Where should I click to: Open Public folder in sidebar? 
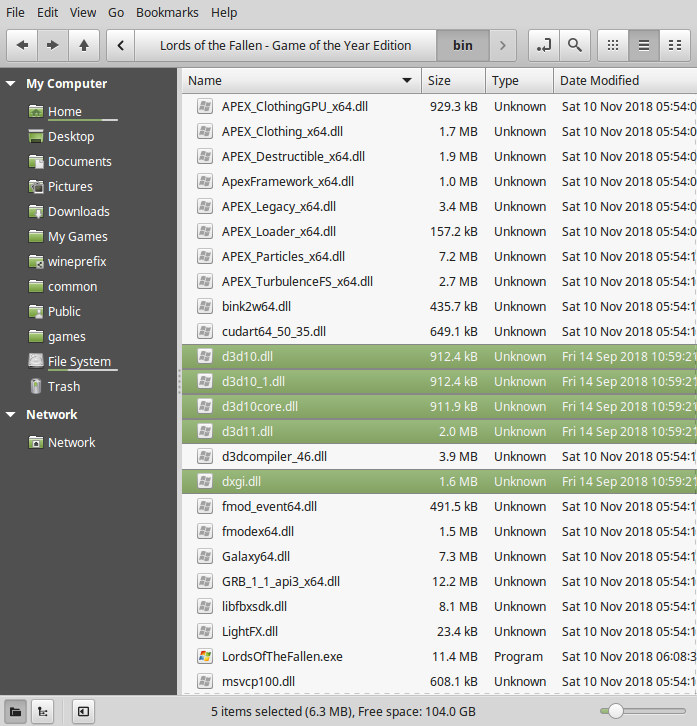pyautogui.click(x=64, y=312)
